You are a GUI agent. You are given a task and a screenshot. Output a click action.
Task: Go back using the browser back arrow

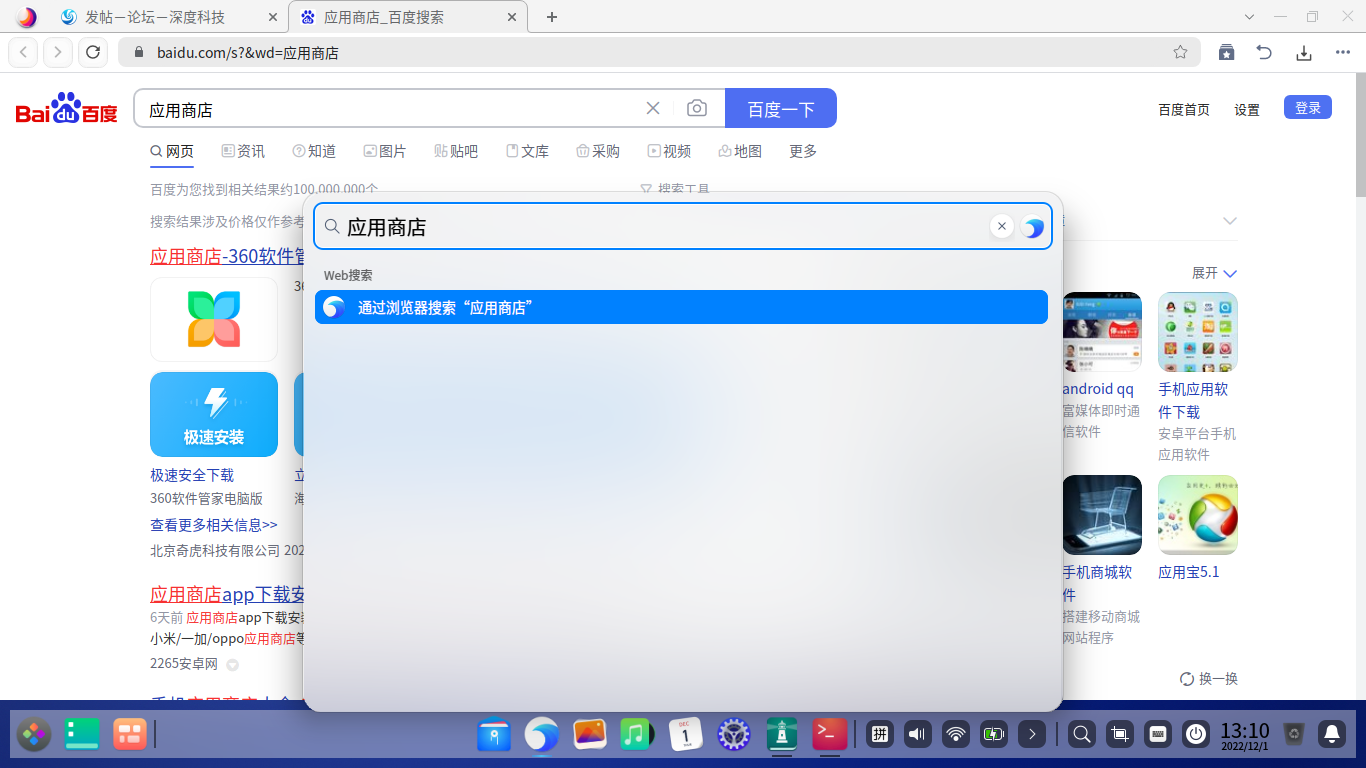coord(24,52)
